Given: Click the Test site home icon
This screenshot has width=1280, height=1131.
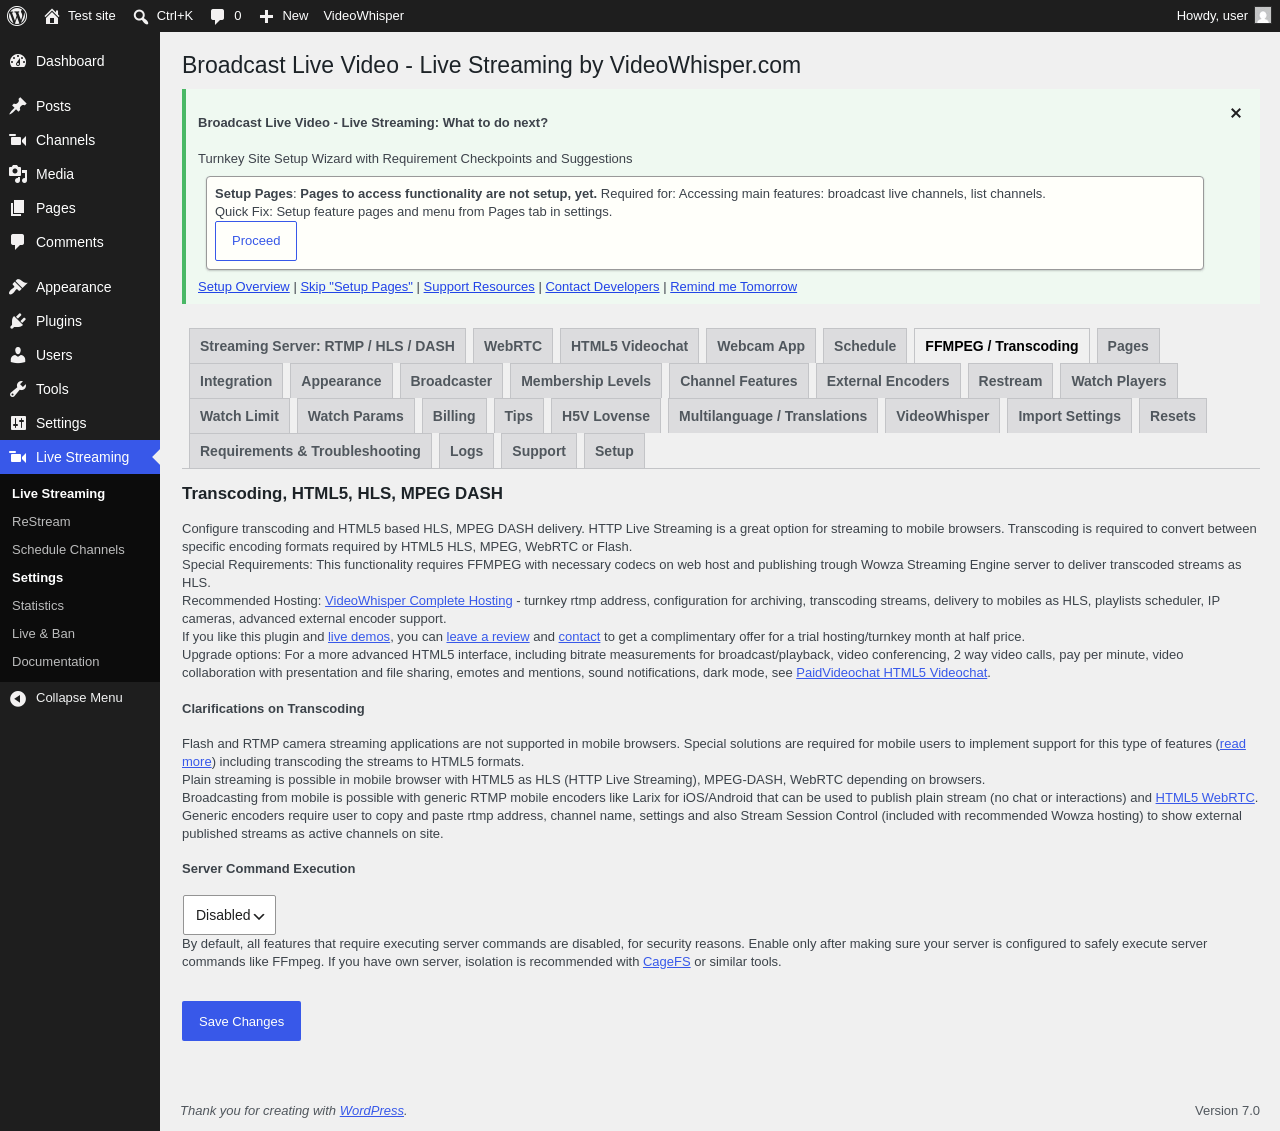Looking at the screenshot, I should click(52, 16).
